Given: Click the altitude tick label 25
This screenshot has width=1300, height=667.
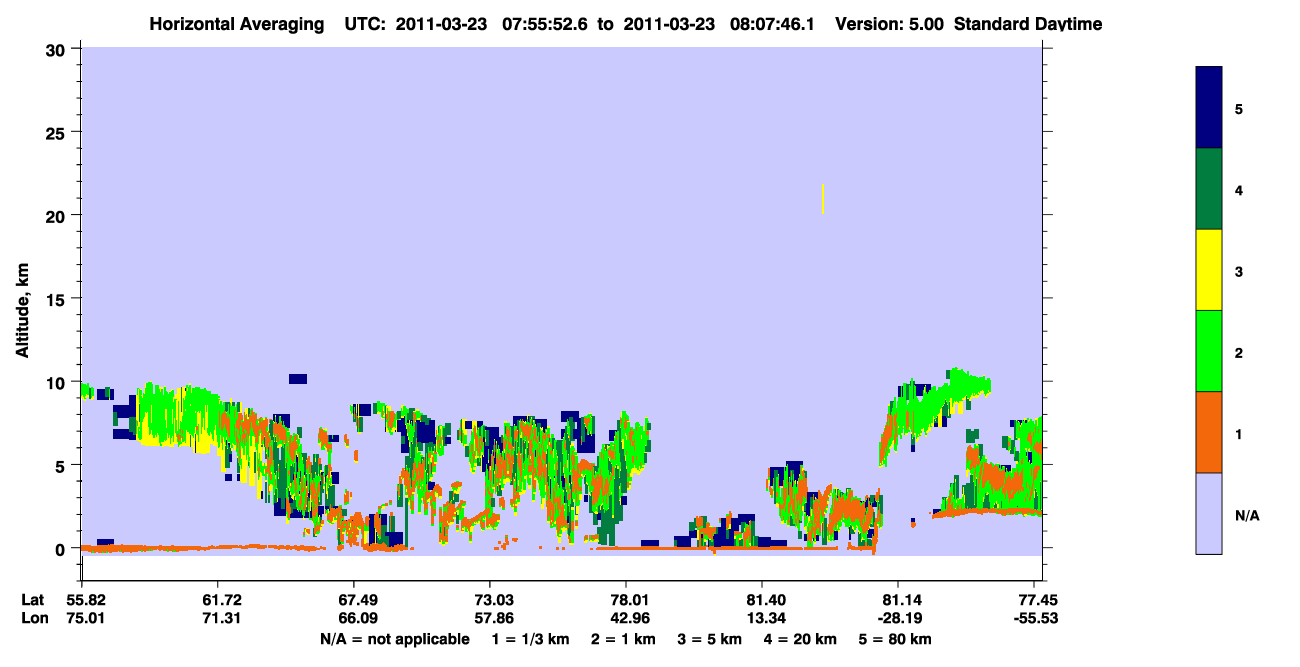Looking at the screenshot, I should [x=57, y=132].
